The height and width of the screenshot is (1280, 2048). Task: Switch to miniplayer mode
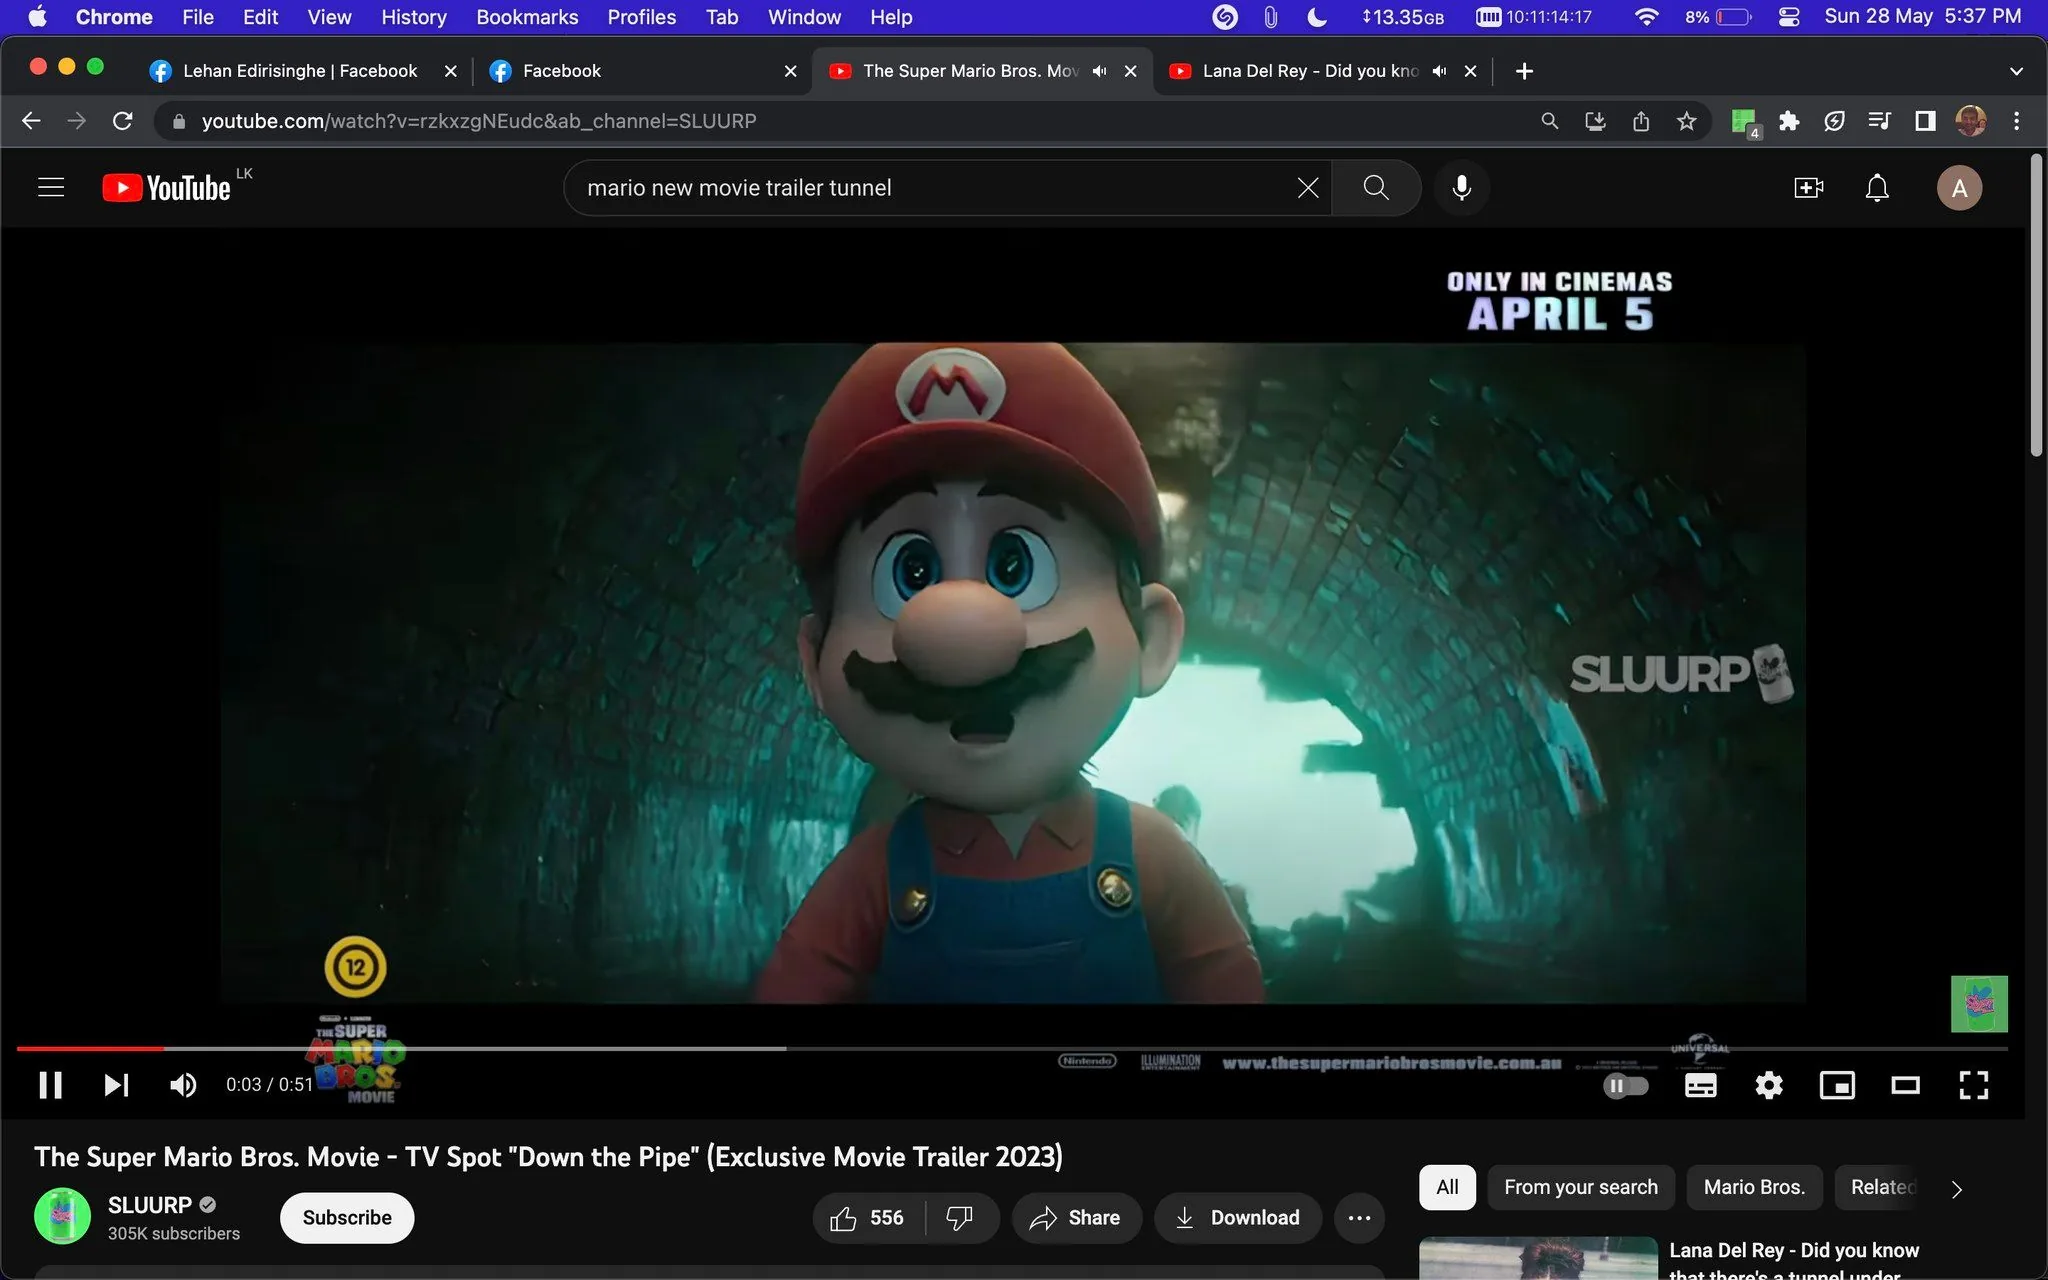[x=1837, y=1086]
